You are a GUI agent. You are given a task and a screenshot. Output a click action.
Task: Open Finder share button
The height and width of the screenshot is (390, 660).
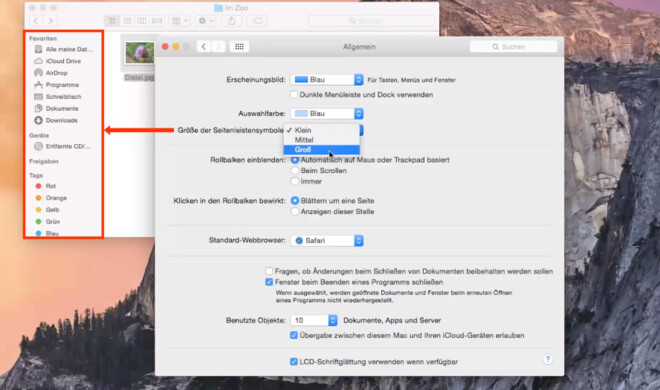click(x=232, y=21)
